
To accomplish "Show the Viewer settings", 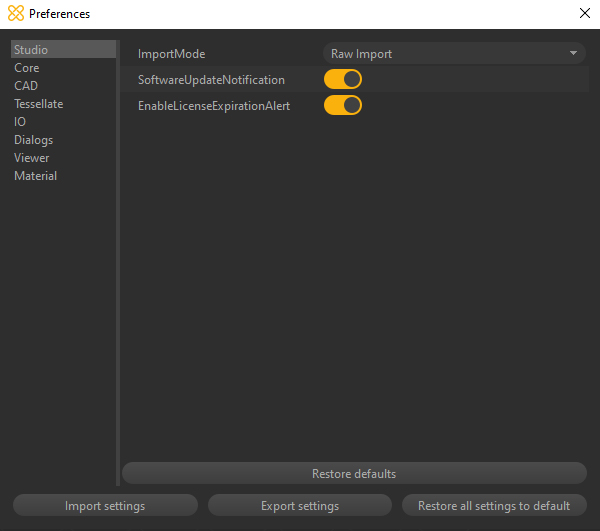I will [x=32, y=158].
